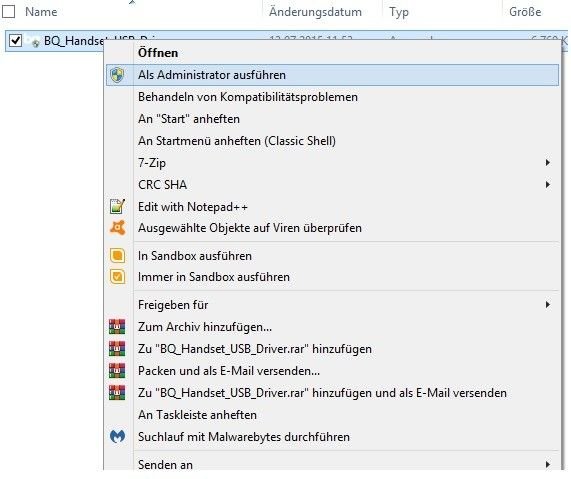Screen dimensions: 571x479
Task: Toggle the select-all checkbox beside Name
Action: tap(8, 11)
